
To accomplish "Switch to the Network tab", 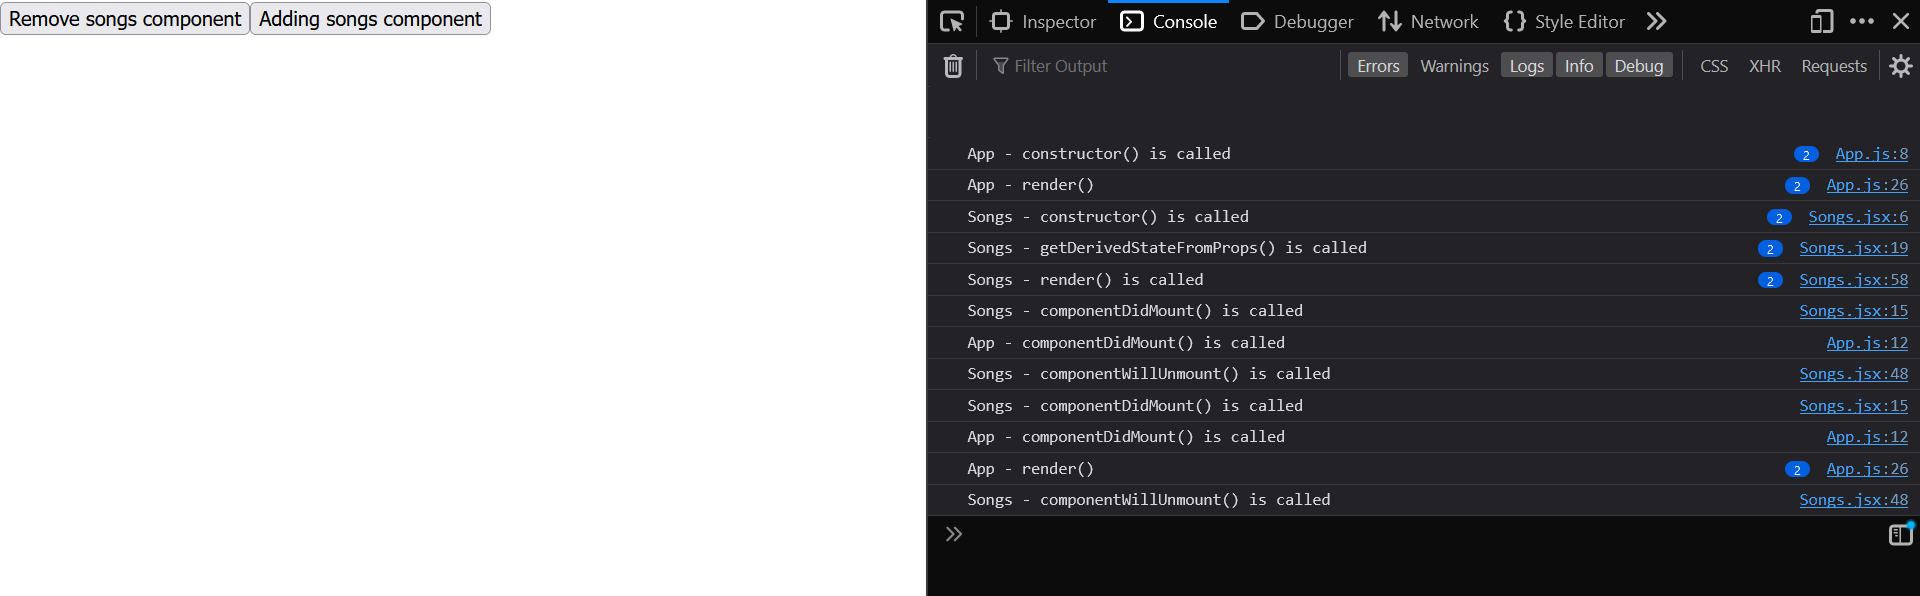I will [1428, 21].
